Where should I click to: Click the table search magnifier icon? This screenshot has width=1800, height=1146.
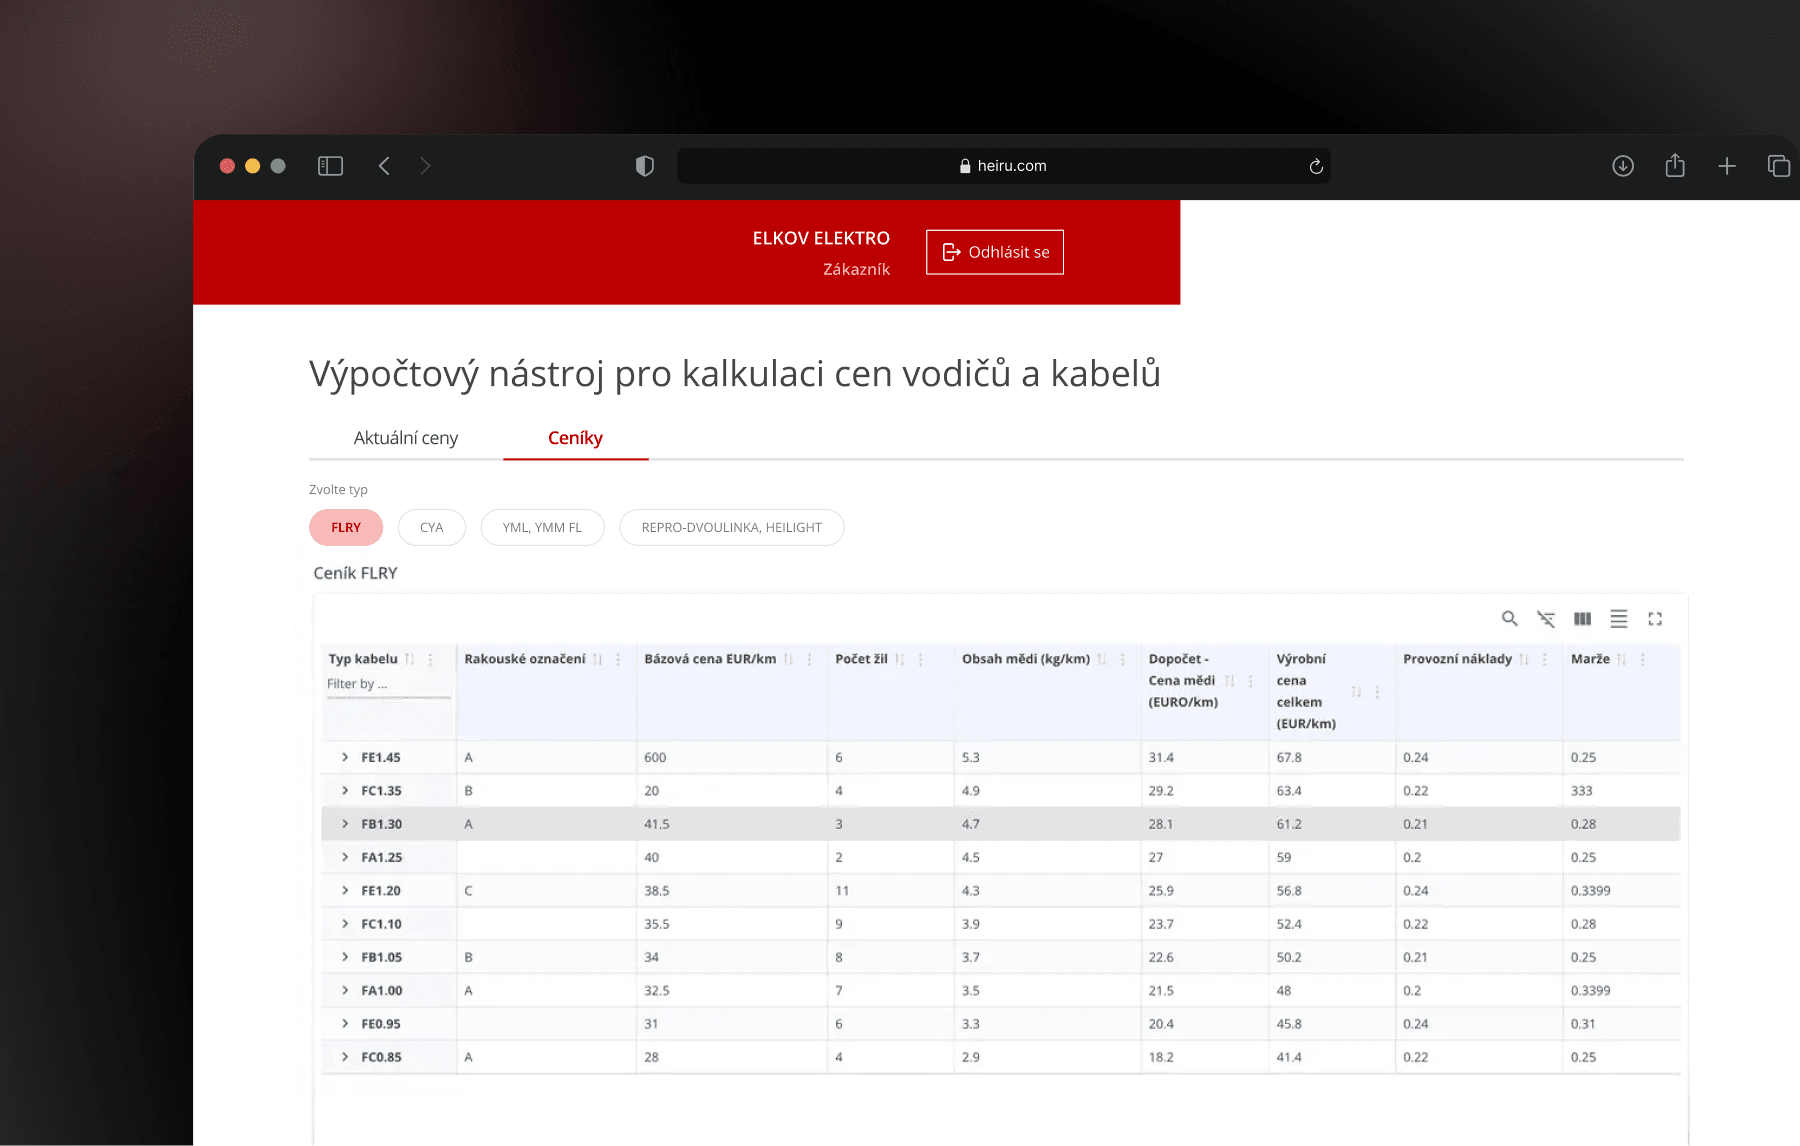click(1509, 619)
